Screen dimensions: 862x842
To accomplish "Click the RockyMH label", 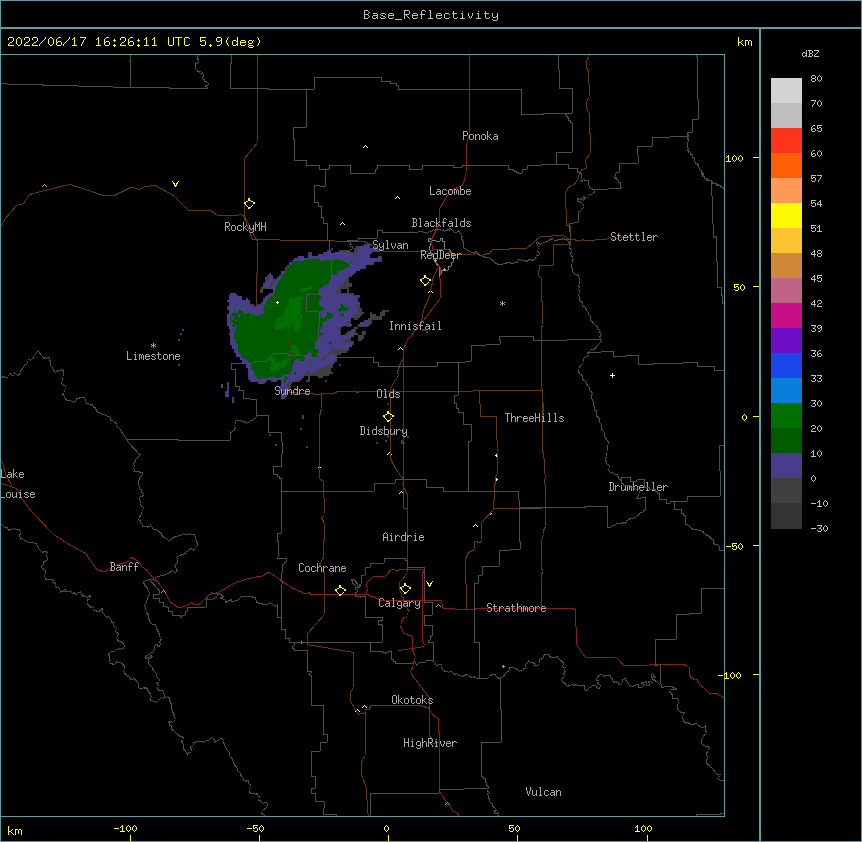I will tap(245, 227).
